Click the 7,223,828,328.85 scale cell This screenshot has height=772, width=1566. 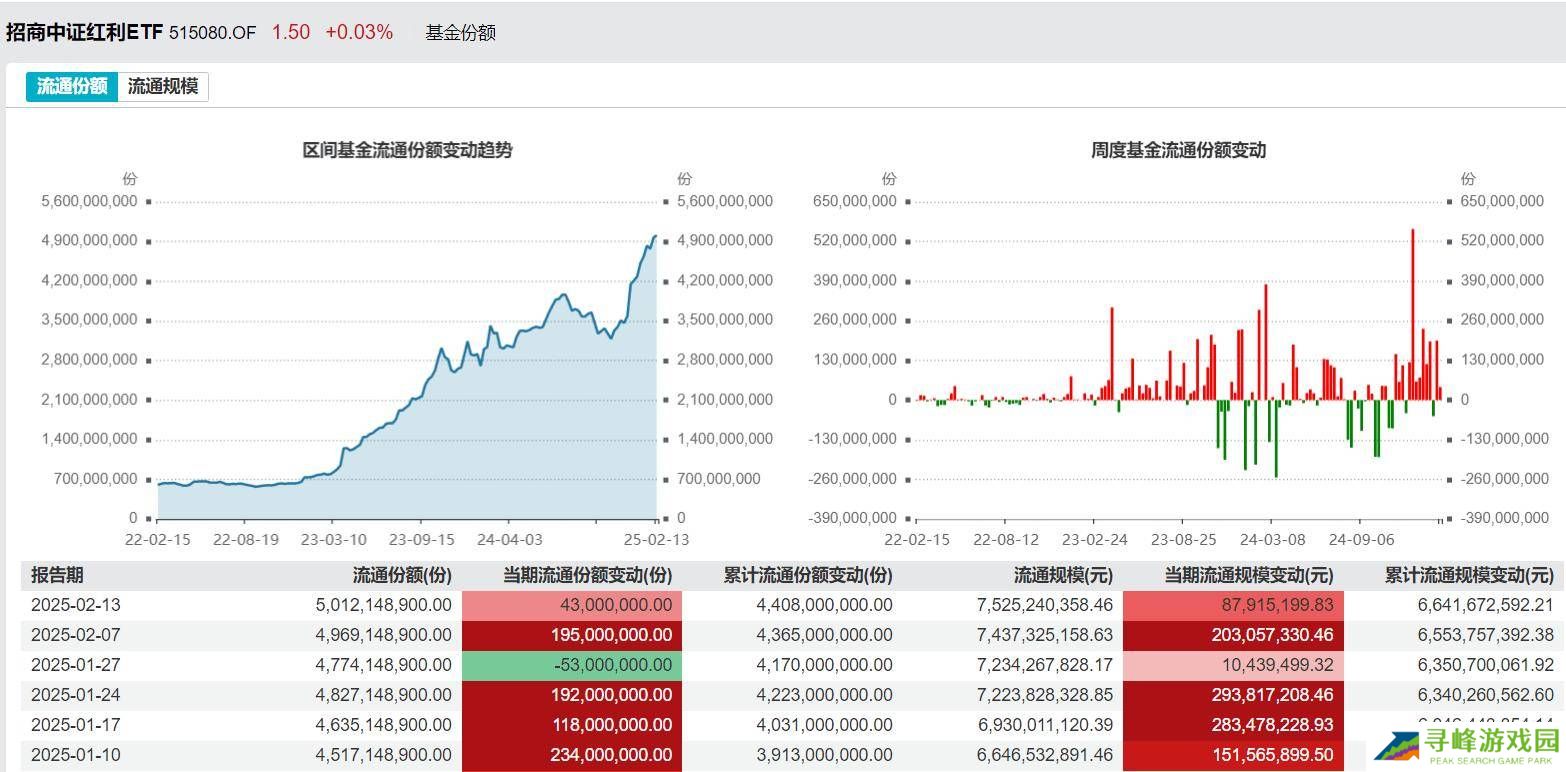(1045, 695)
